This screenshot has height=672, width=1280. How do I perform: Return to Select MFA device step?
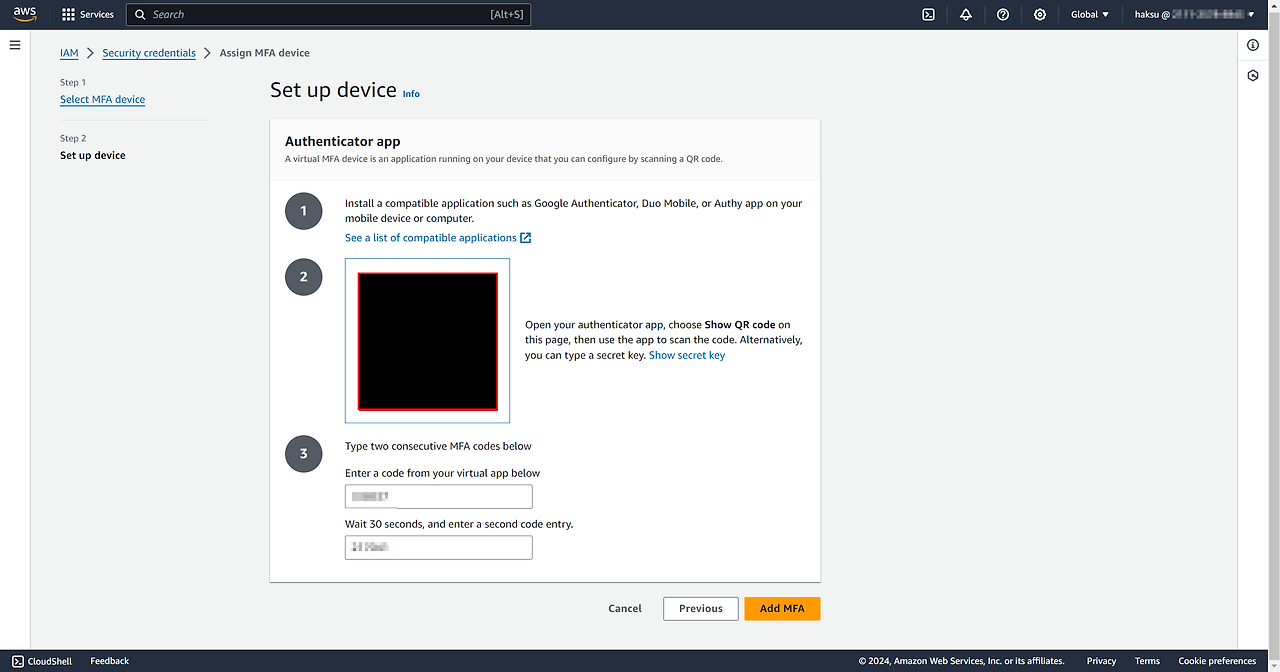[x=102, y=99]
